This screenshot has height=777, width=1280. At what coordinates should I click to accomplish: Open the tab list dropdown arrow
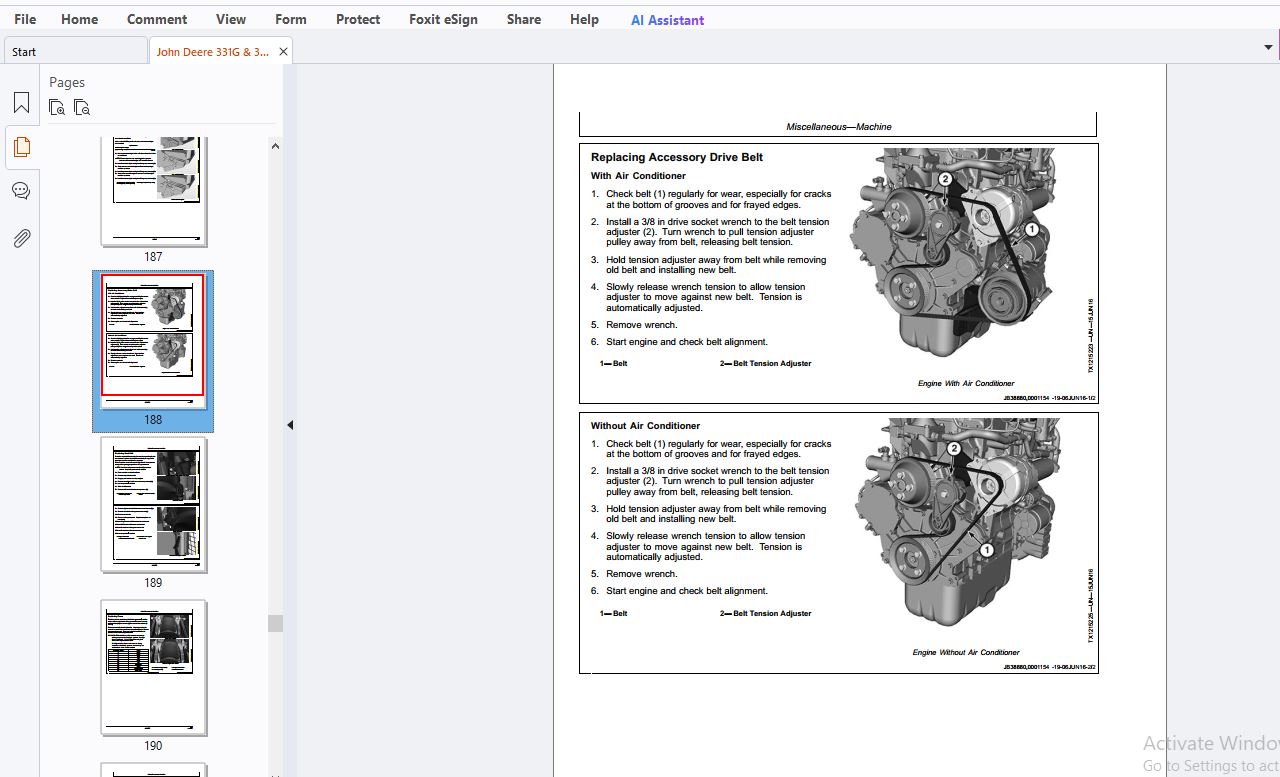1269,47
